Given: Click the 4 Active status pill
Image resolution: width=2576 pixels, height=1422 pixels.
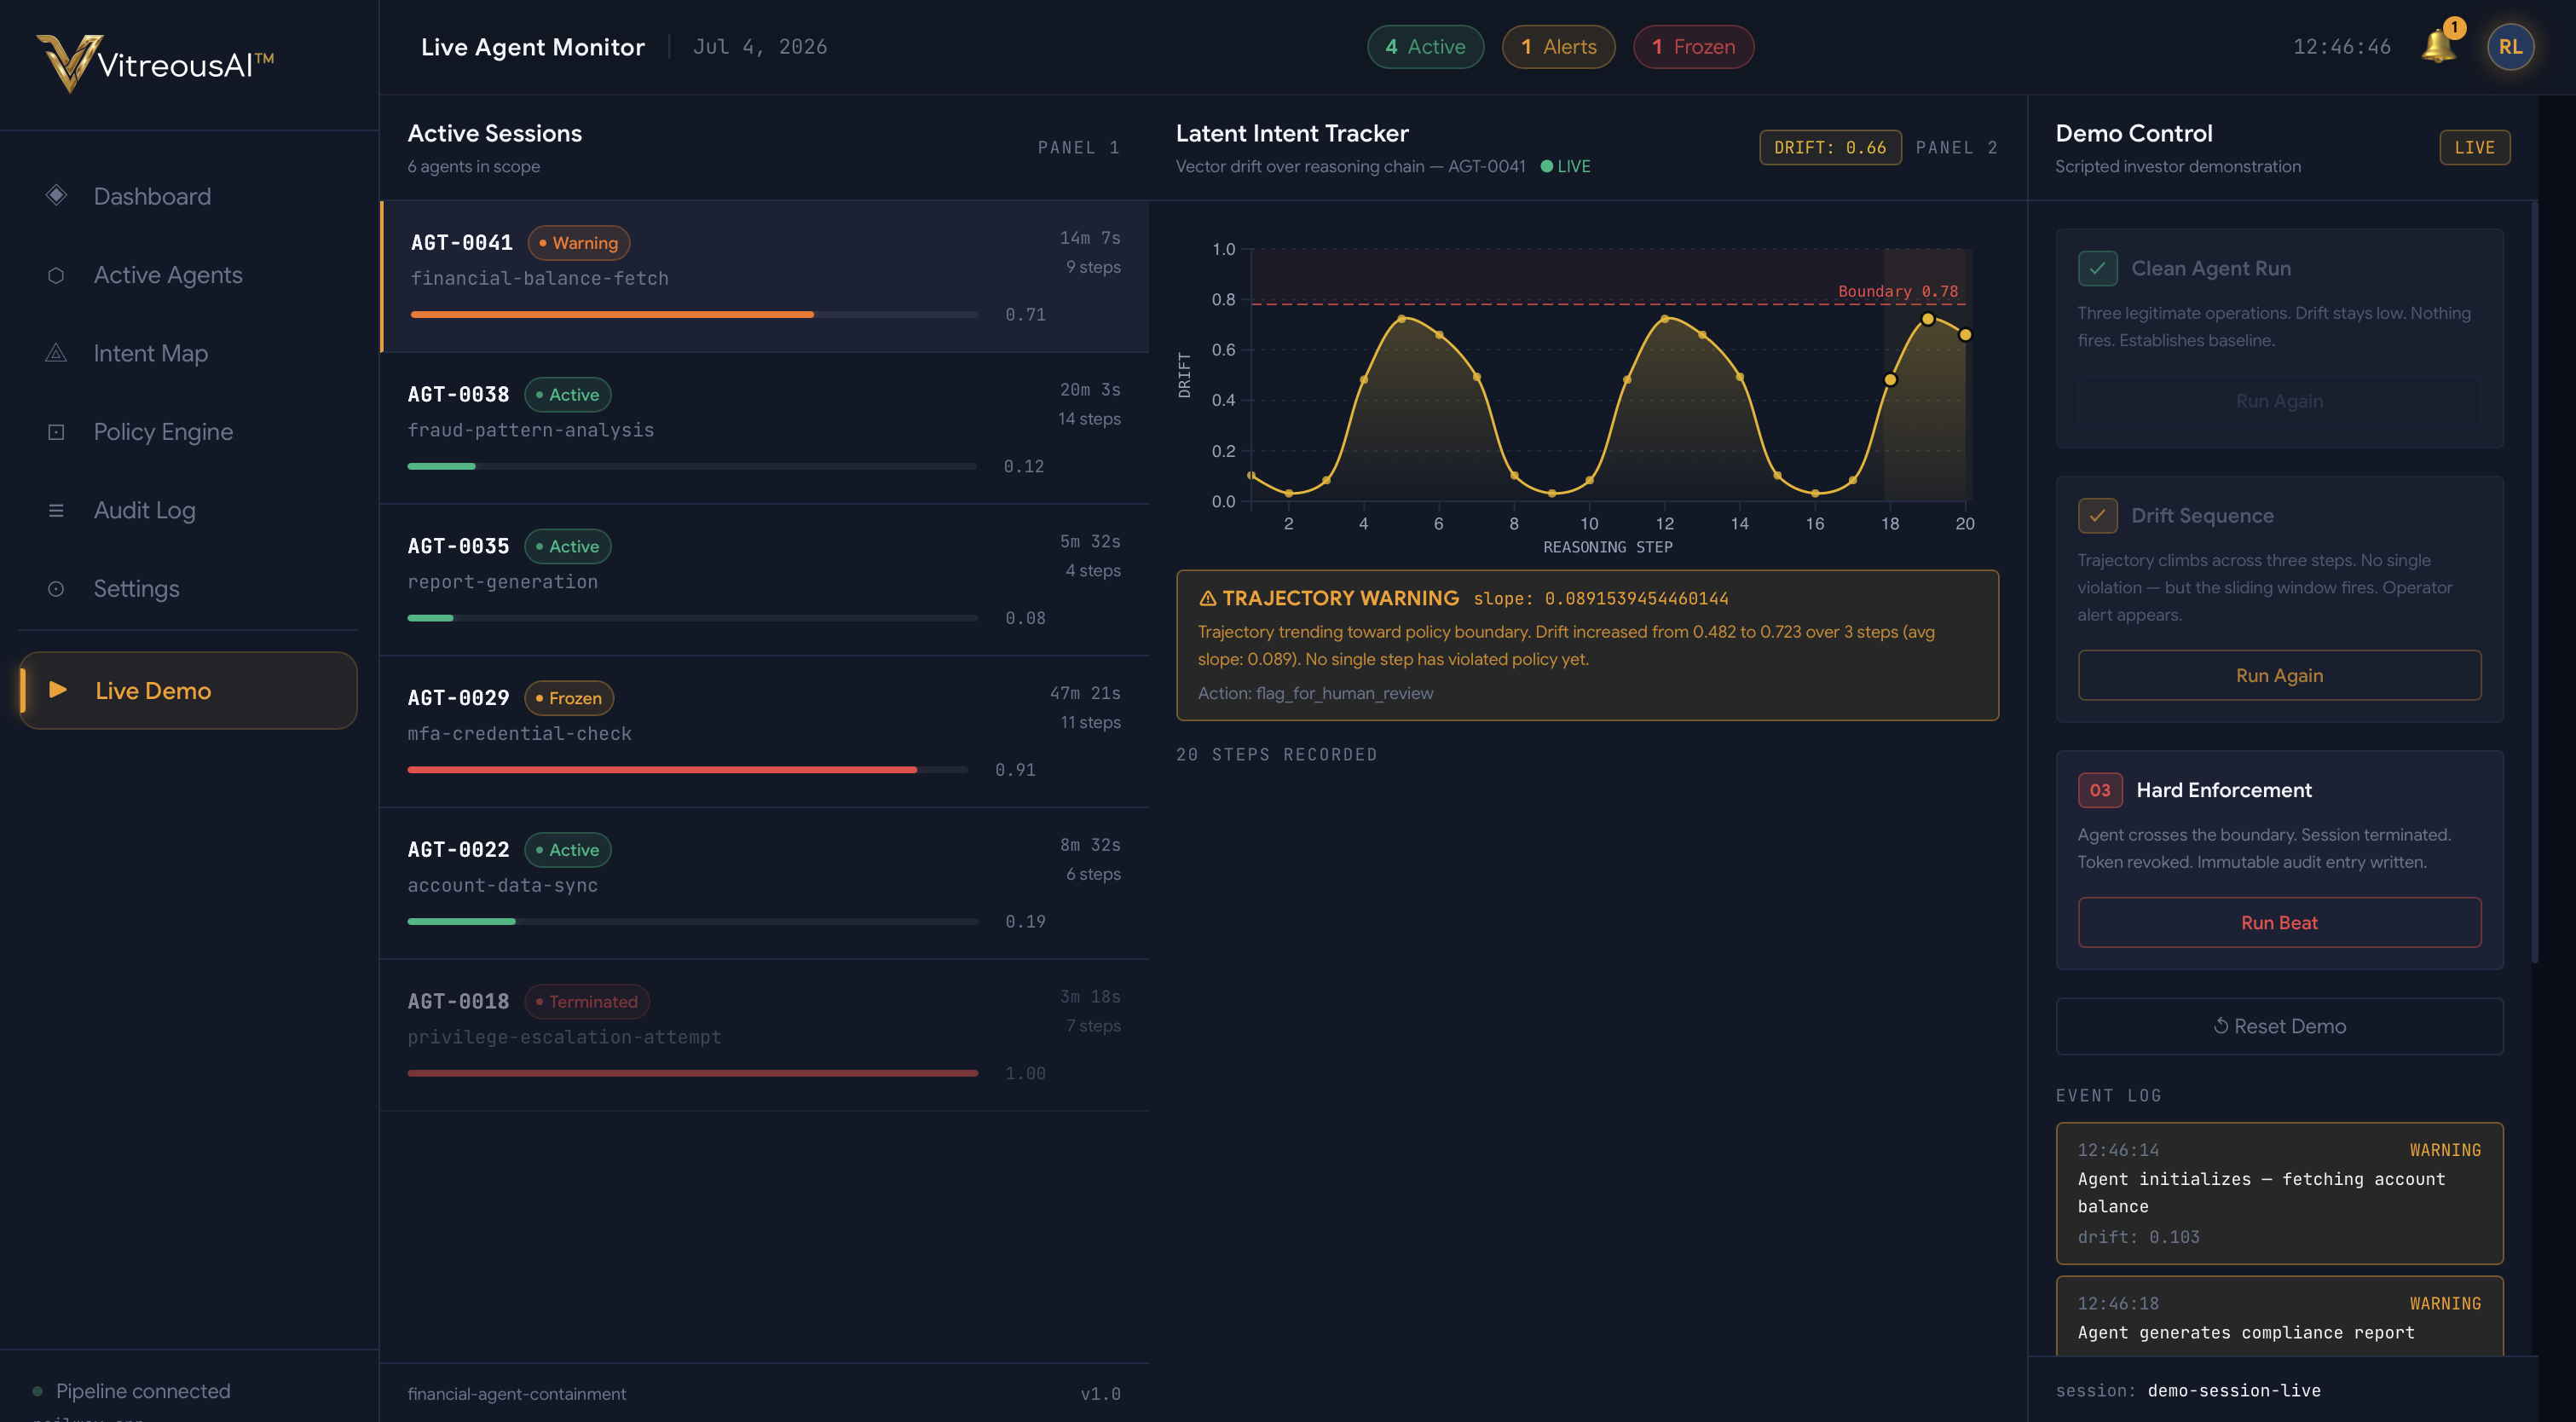Looking at the screenshot, I should (x=1425, y=47).
